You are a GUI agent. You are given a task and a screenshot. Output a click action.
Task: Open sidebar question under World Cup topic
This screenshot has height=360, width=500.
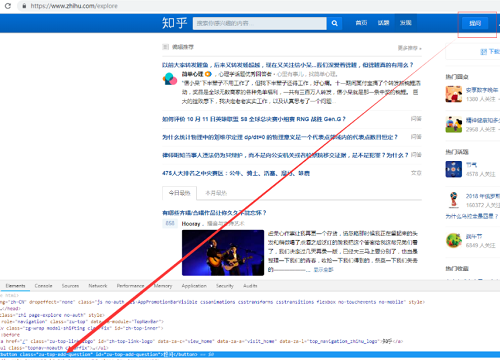pos(472,216)
